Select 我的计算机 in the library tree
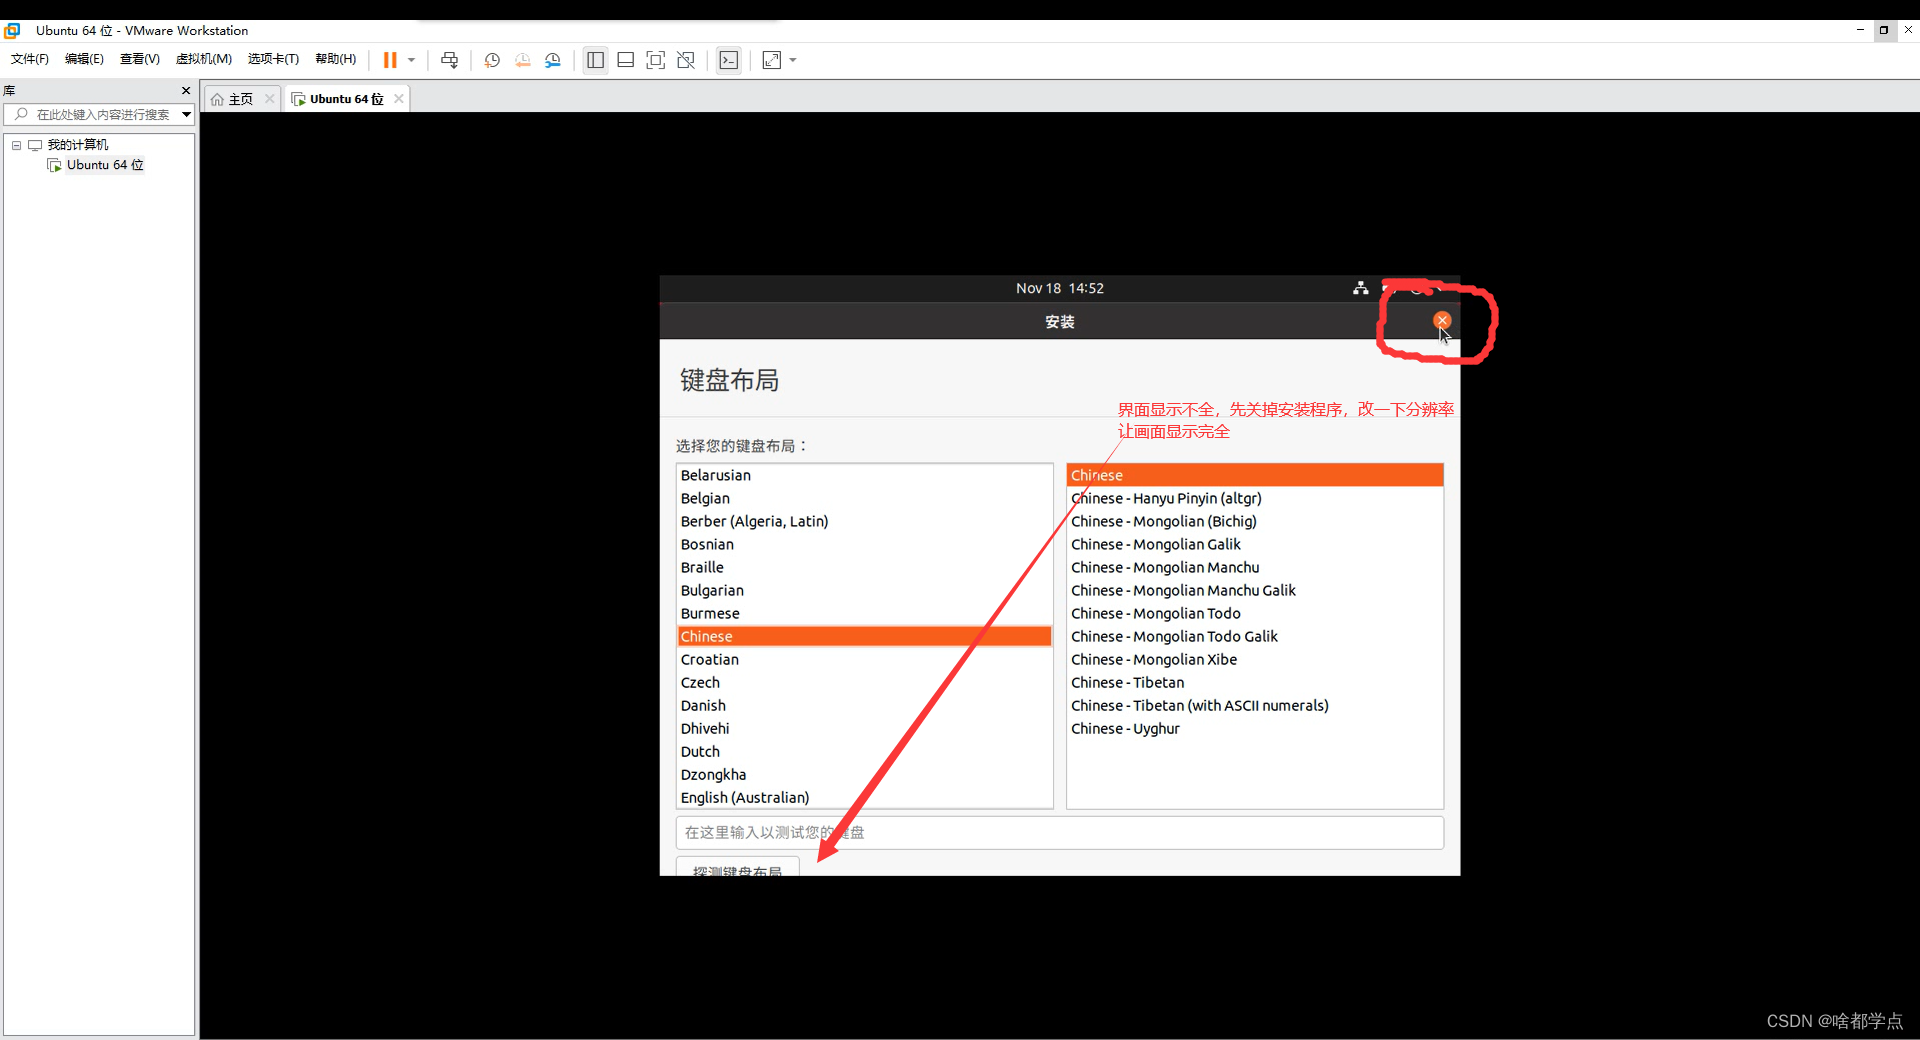Screen dimensions: 1920x1040 coord(78,145)
